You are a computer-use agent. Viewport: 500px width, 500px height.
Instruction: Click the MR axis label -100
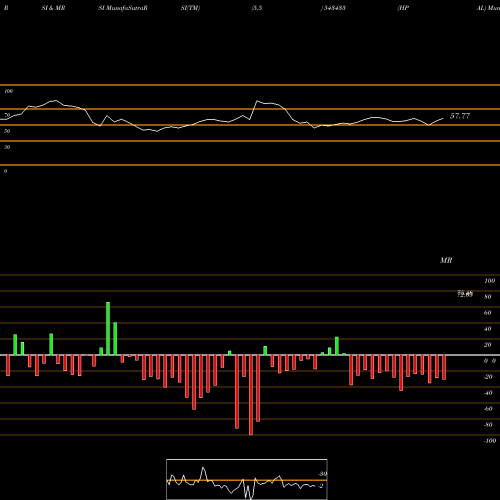[x=490, y=441]
